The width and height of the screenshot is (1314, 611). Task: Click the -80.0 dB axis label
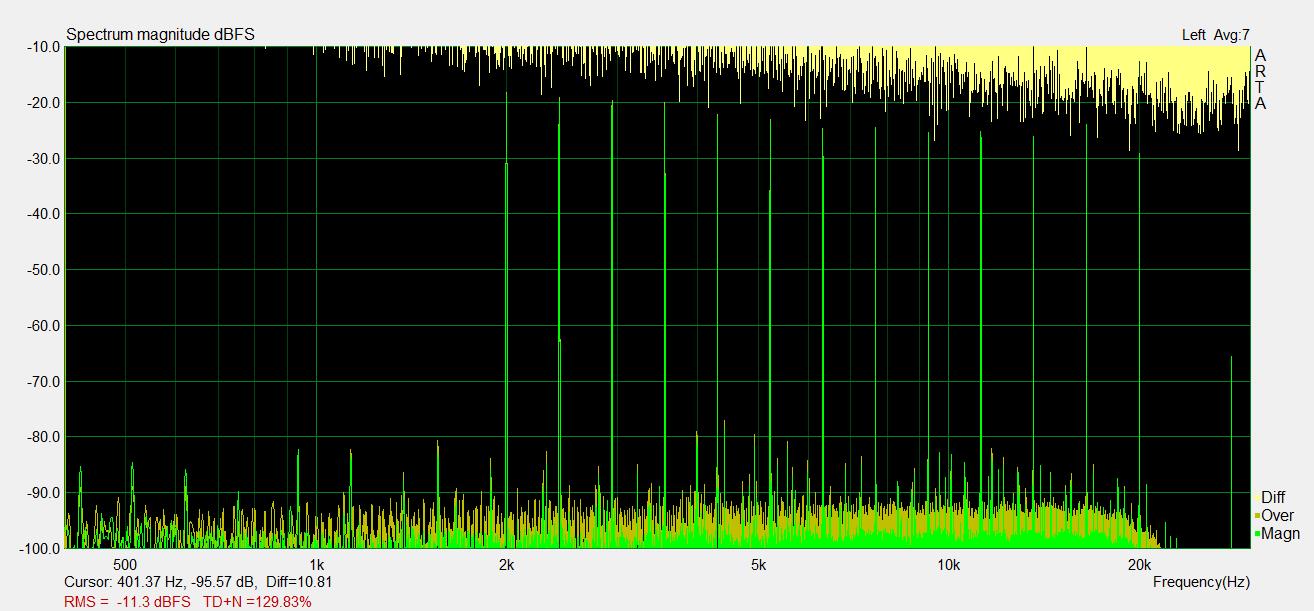pos(43,437)
